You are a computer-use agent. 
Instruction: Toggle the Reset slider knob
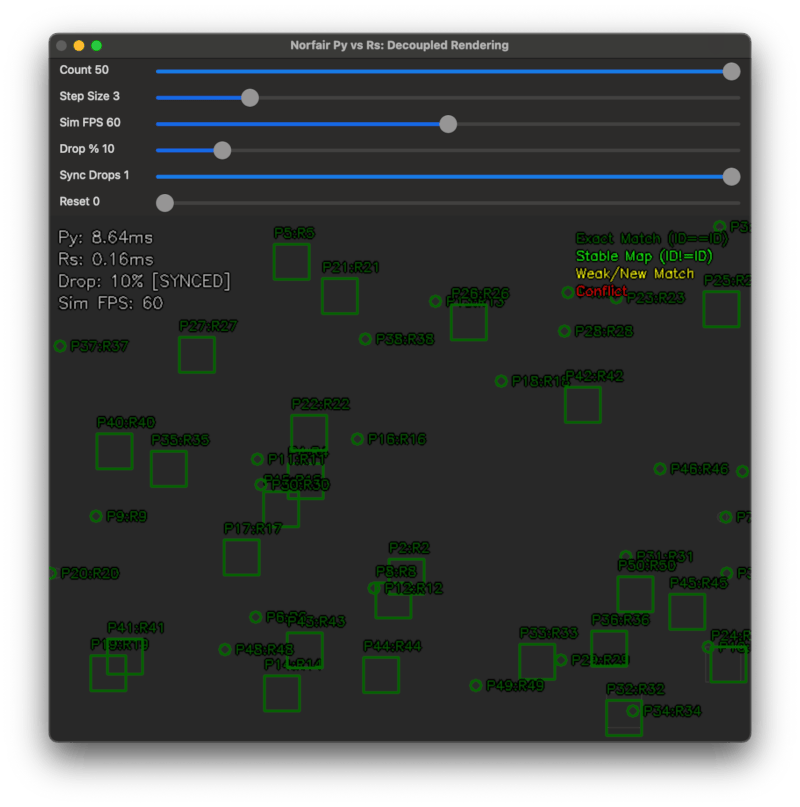165,203
